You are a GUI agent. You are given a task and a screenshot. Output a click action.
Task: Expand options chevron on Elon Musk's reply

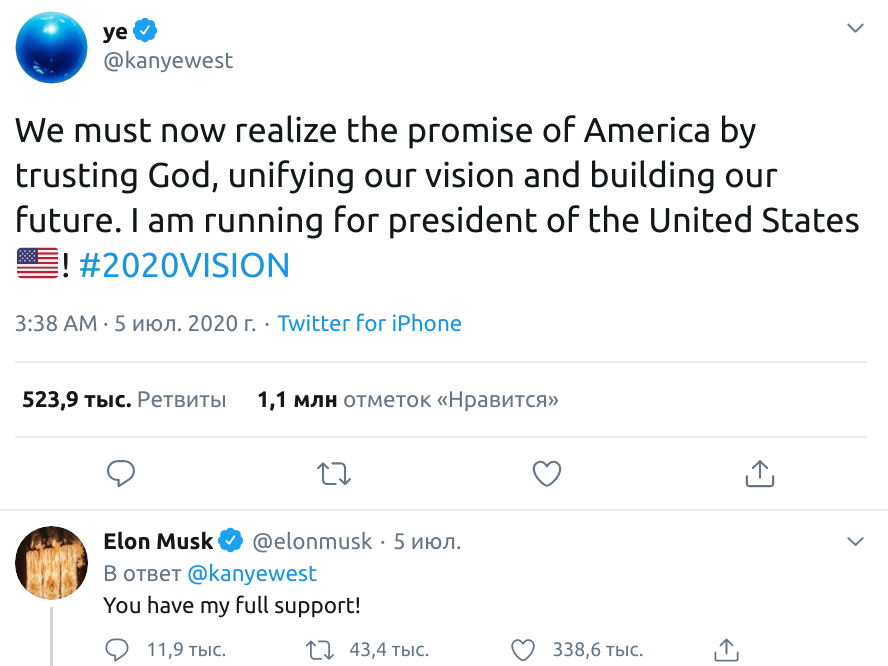[856, 542]
